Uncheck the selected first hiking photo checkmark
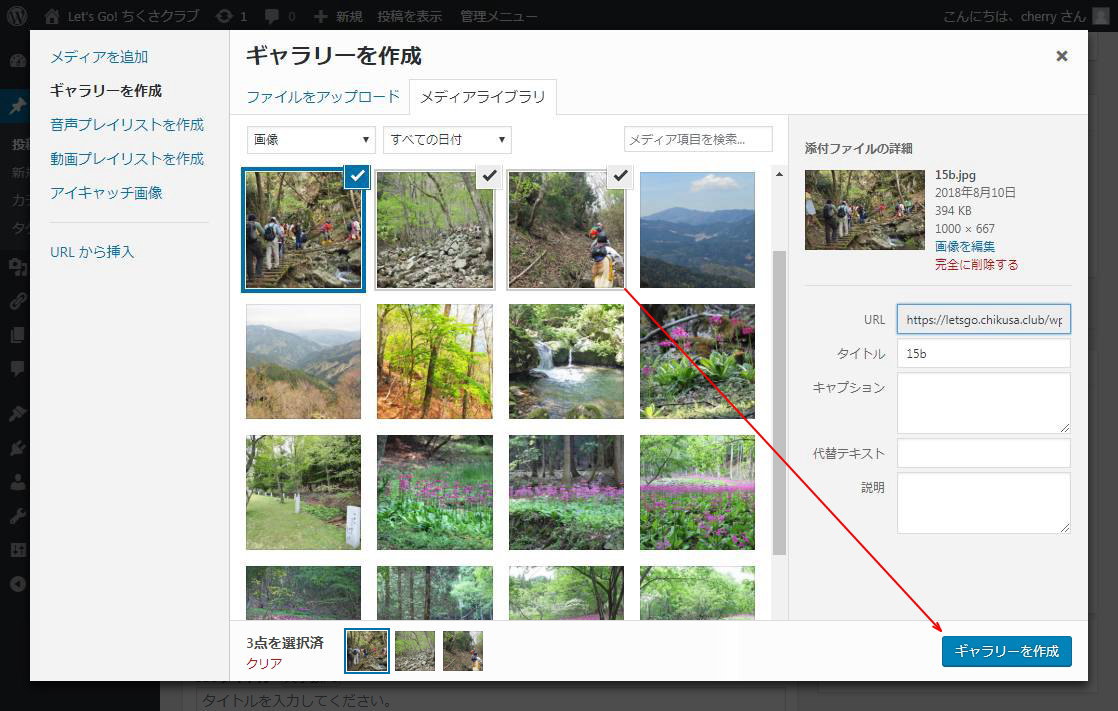This screenshot has width=1118, height=711. tap(357, 176)
